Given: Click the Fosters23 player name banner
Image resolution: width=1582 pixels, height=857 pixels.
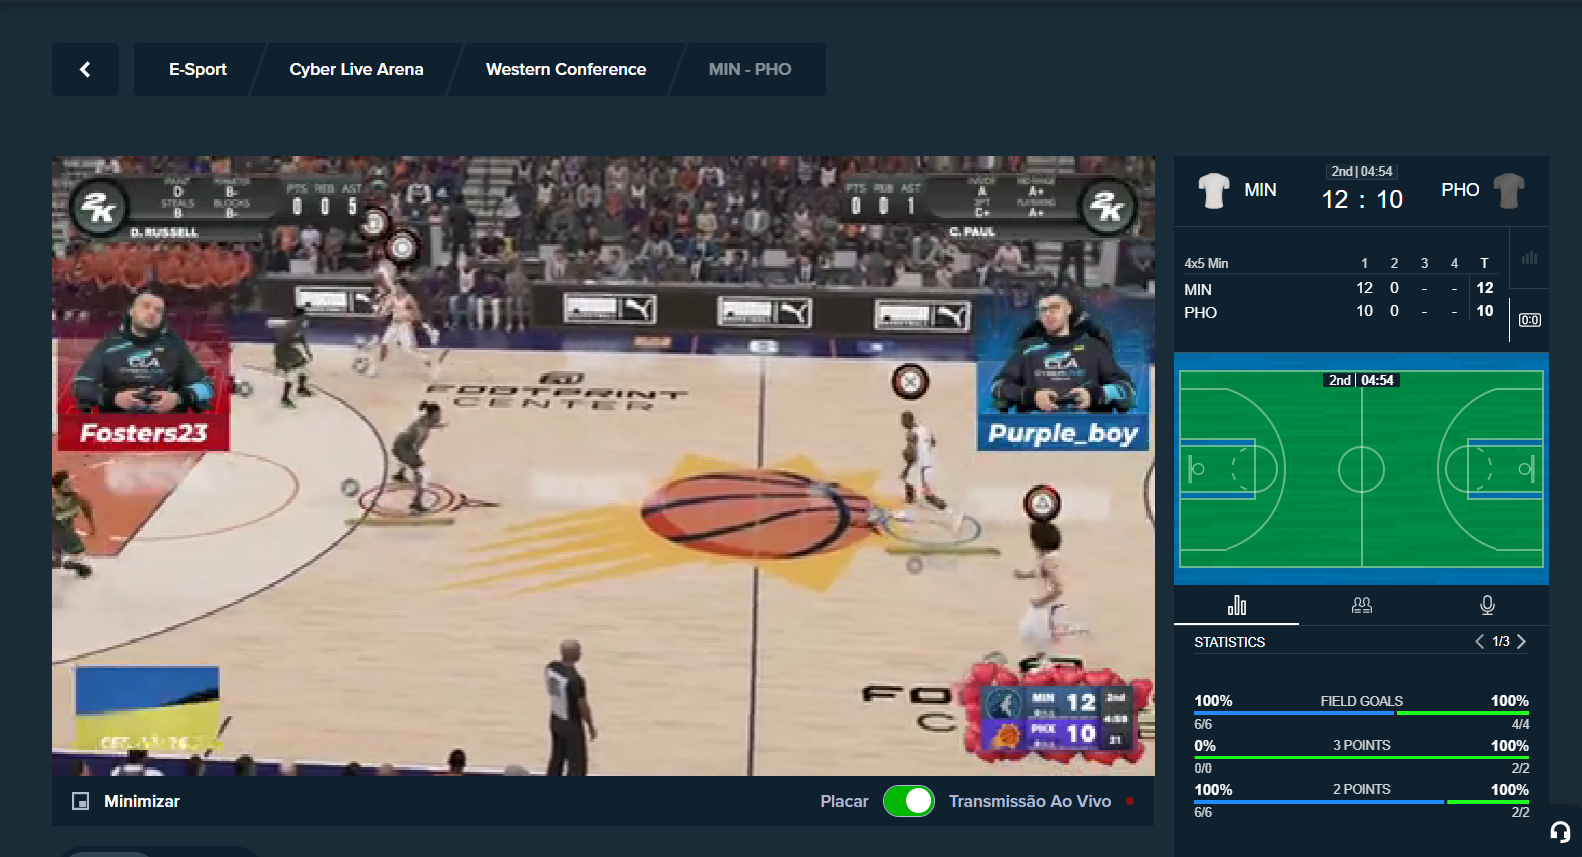Looking at the screenshot, I should coord(144,433).
